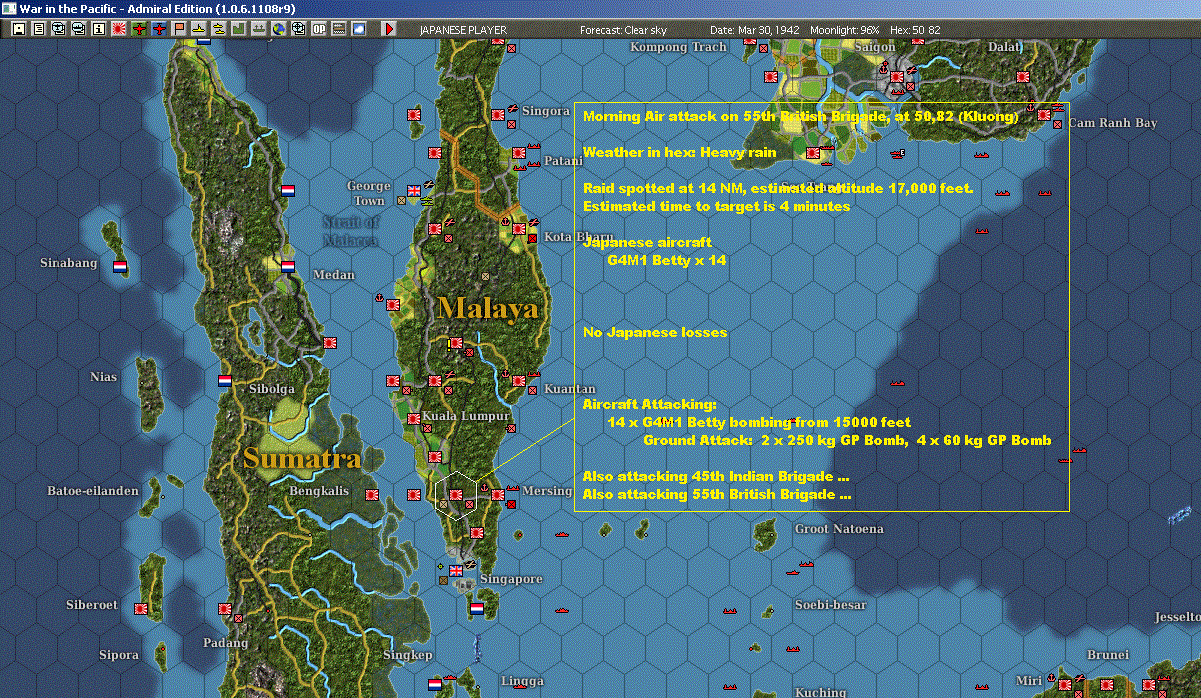The image size is (1201, 698).
Task: Select Japanese flag unit at Kuantan
Action: (520, 380)
